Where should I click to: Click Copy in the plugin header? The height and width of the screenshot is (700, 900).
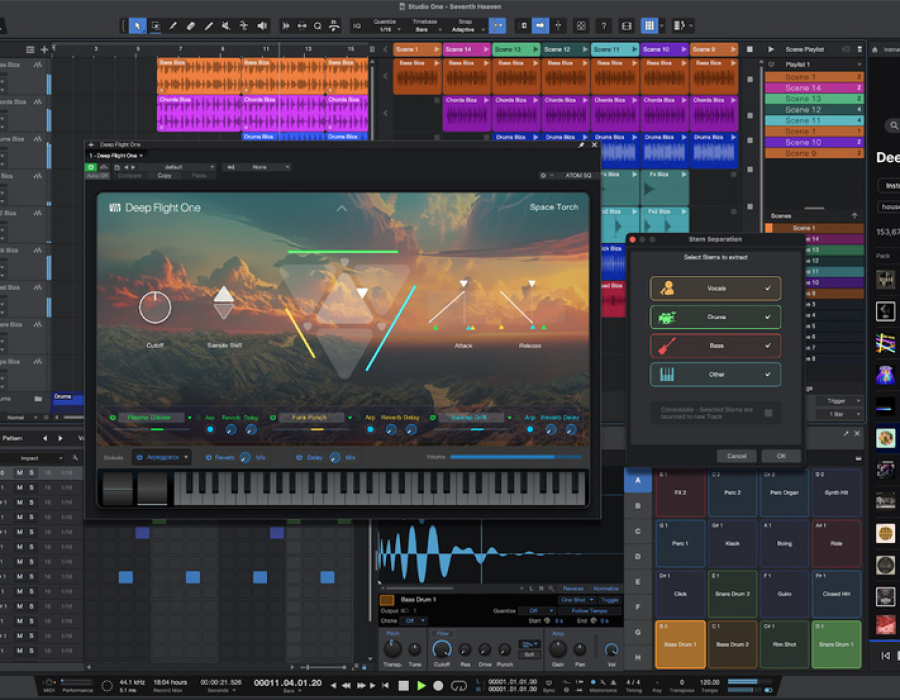164,176
